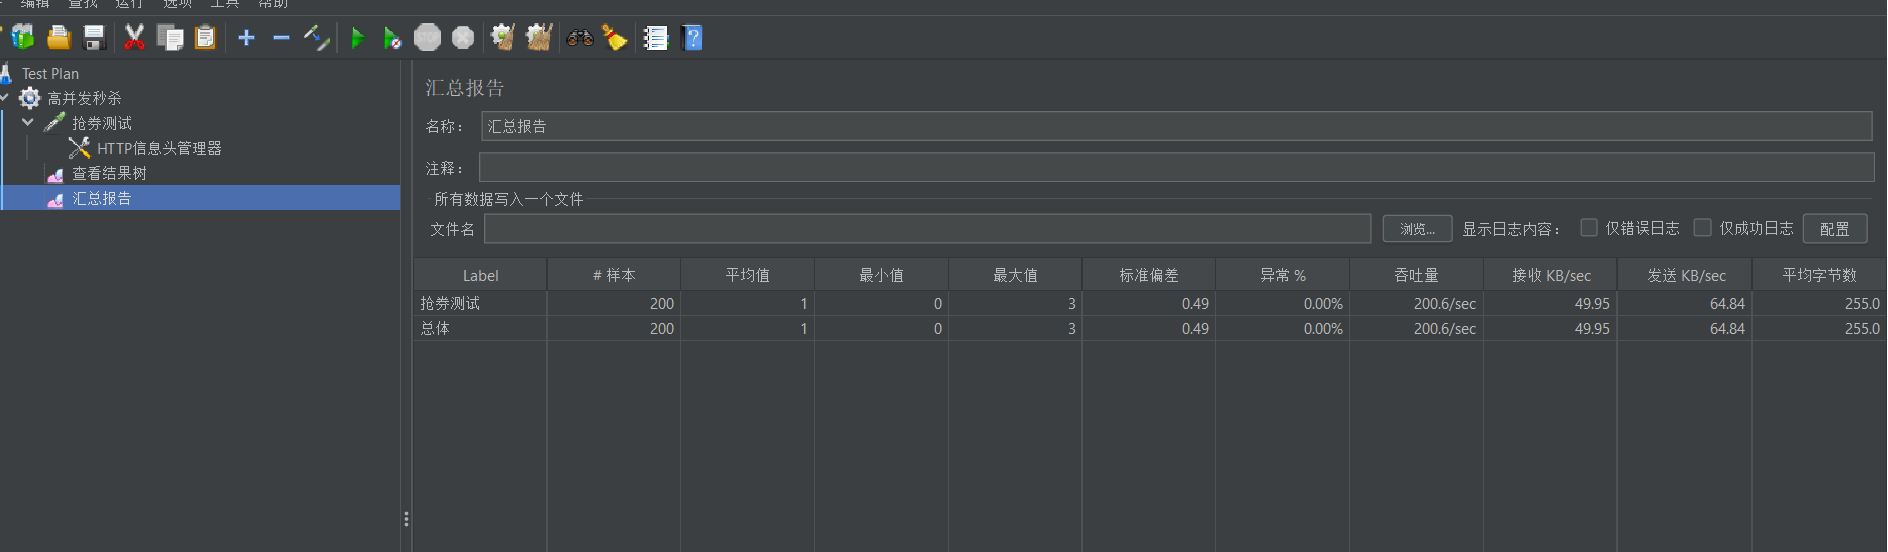Screen dimensions: 1888x552
Task: Click the listener icon beside 汇总报告
Action: [x=55, y=199]
